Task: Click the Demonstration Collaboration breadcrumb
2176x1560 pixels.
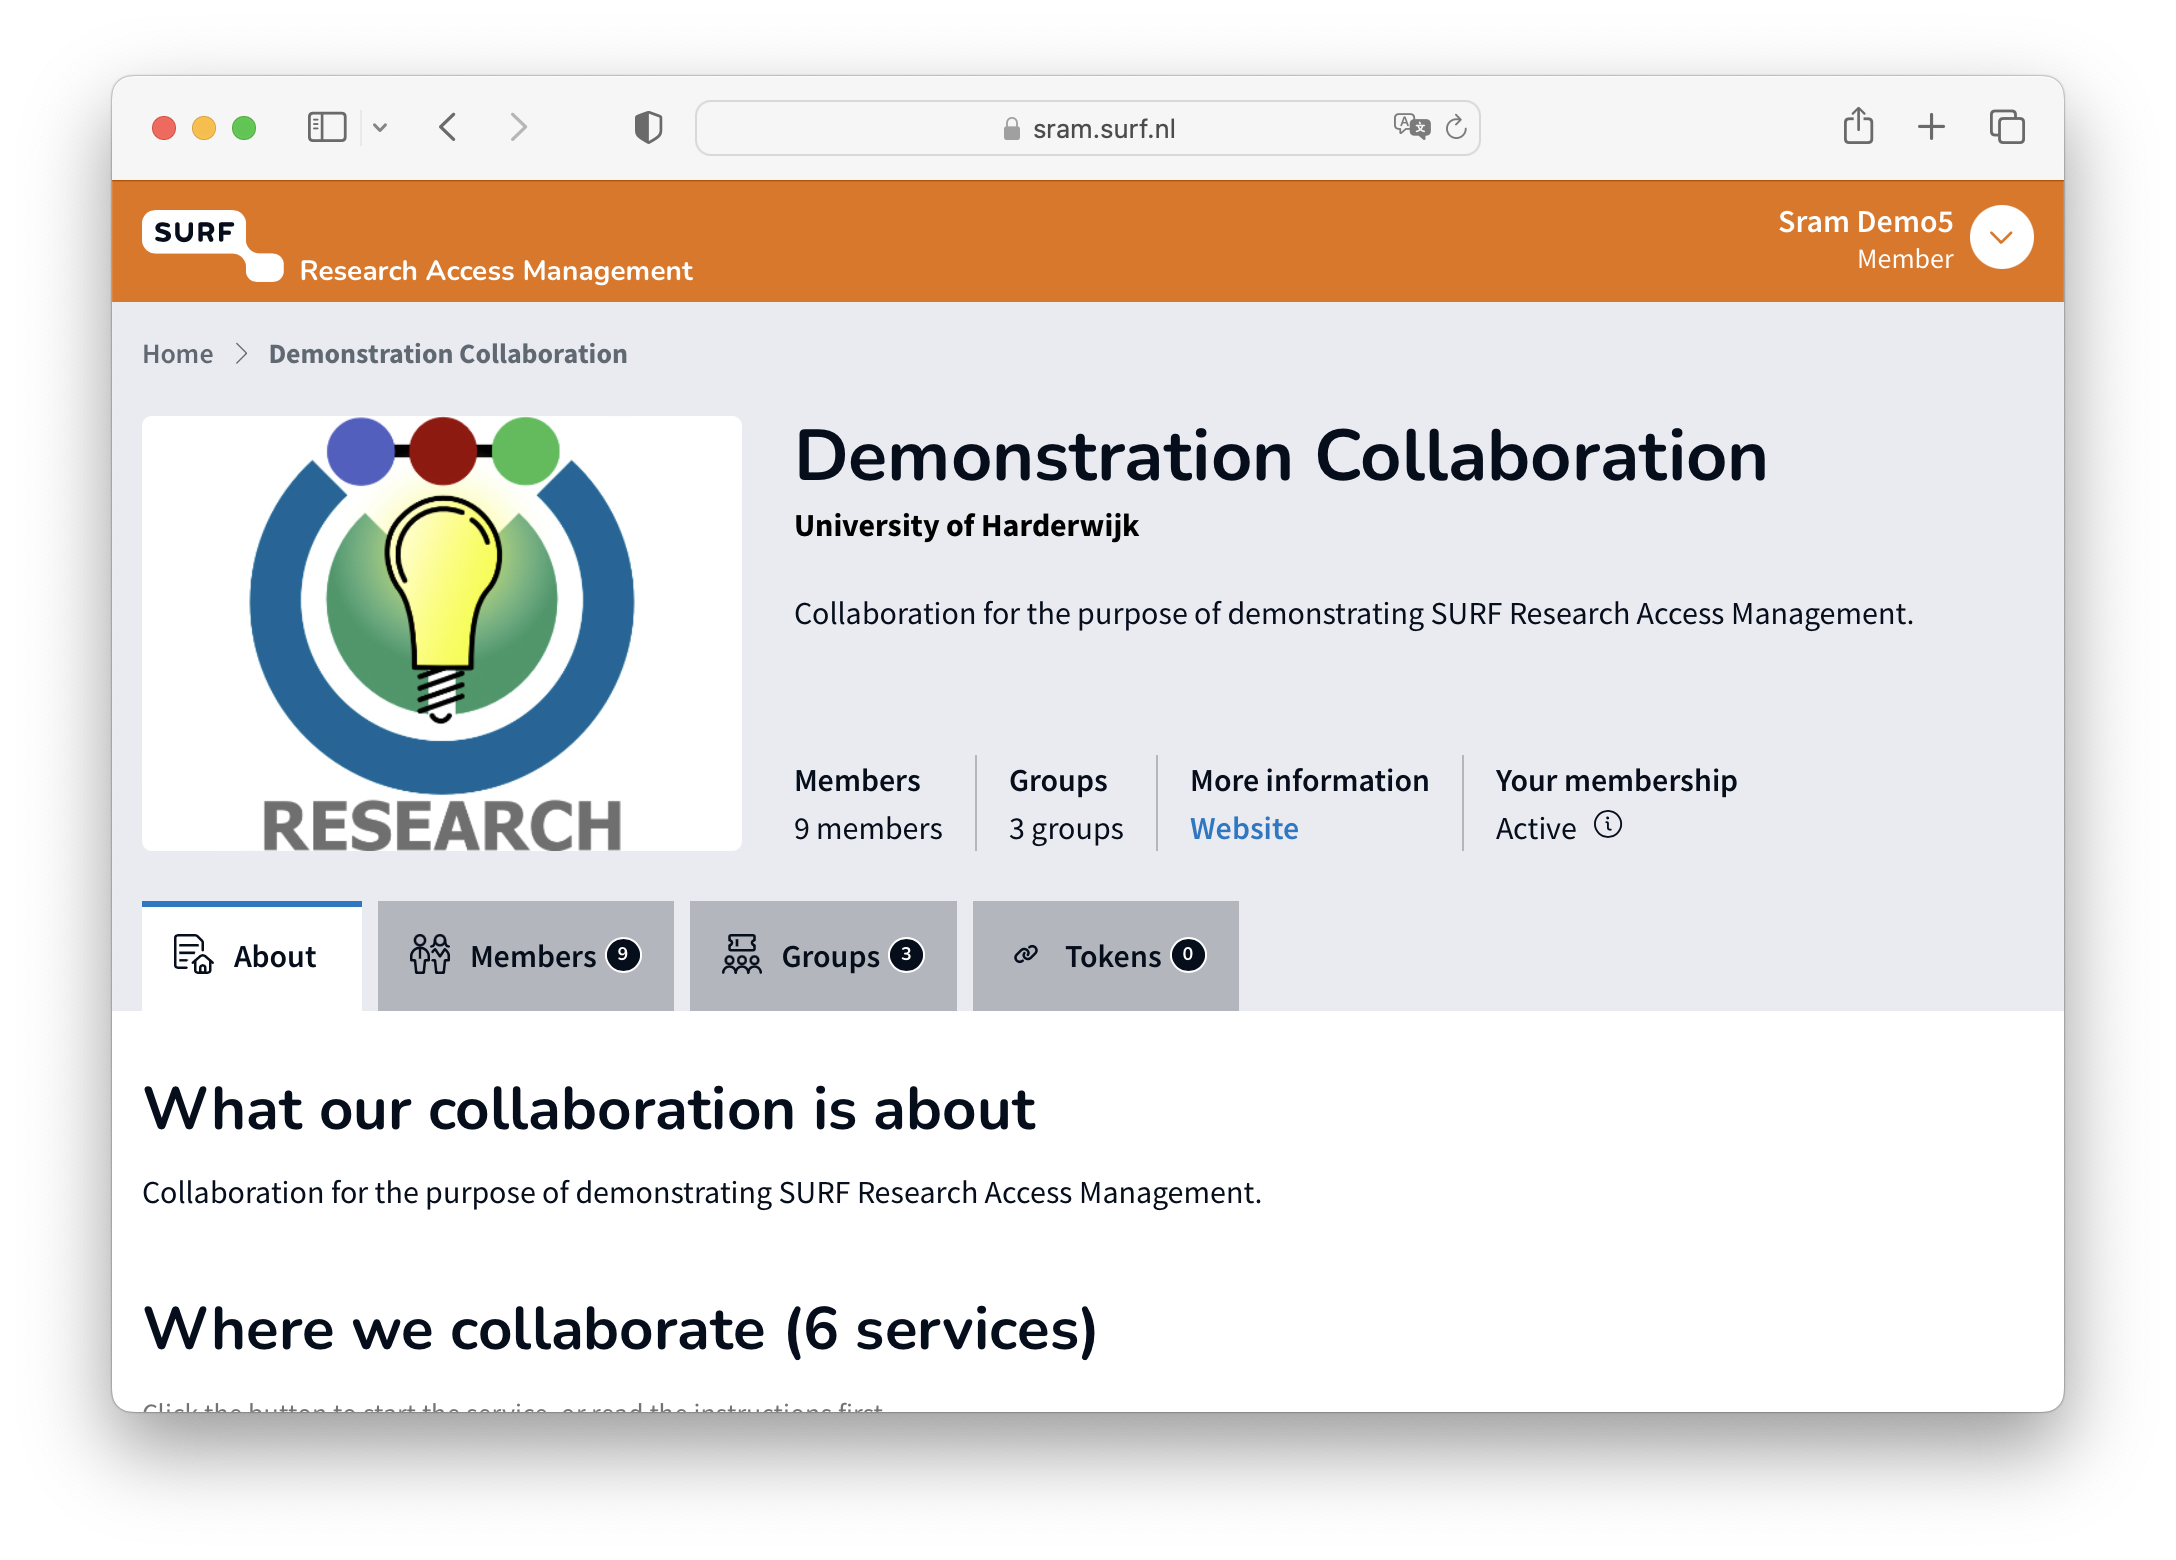Action: click(x=448, y=354)
